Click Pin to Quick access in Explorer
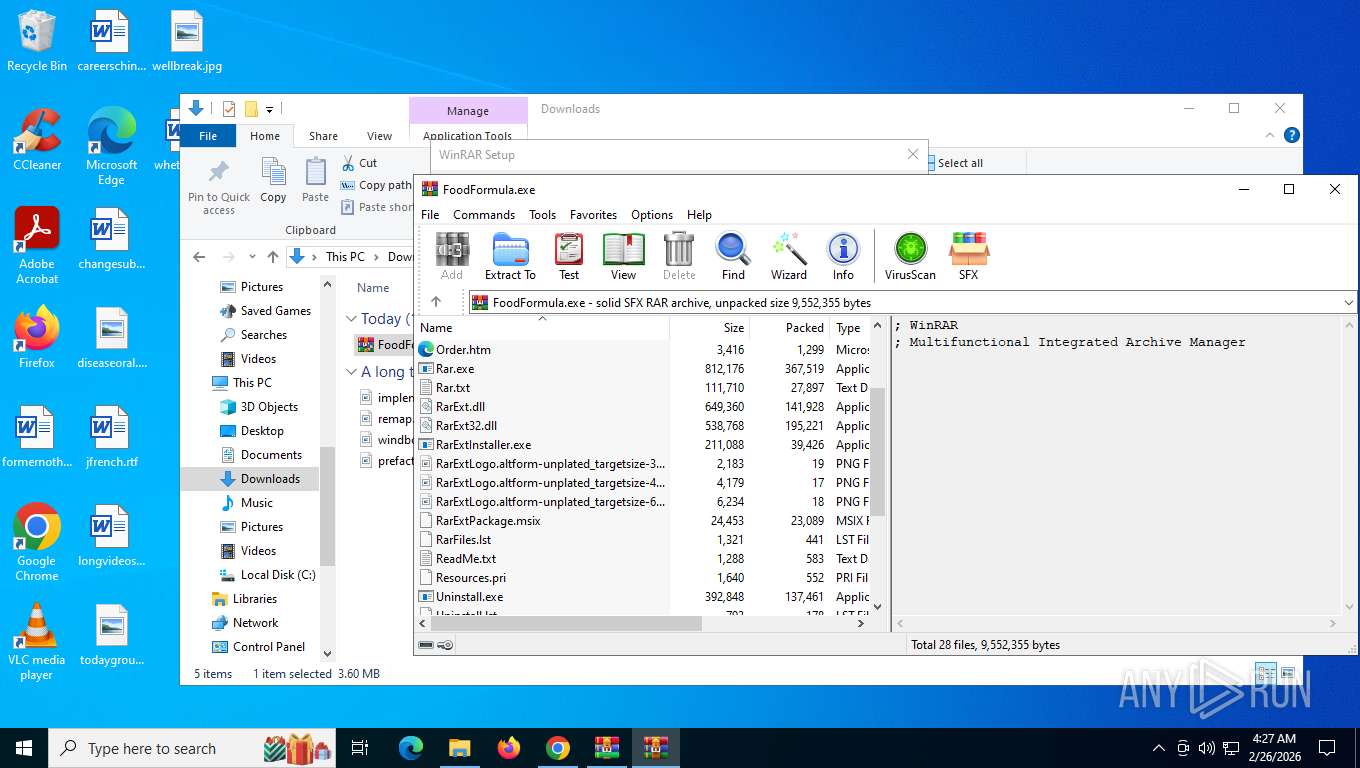This screenshot has width=1360, height=768. pyautogui.click(x=219, y=187)
